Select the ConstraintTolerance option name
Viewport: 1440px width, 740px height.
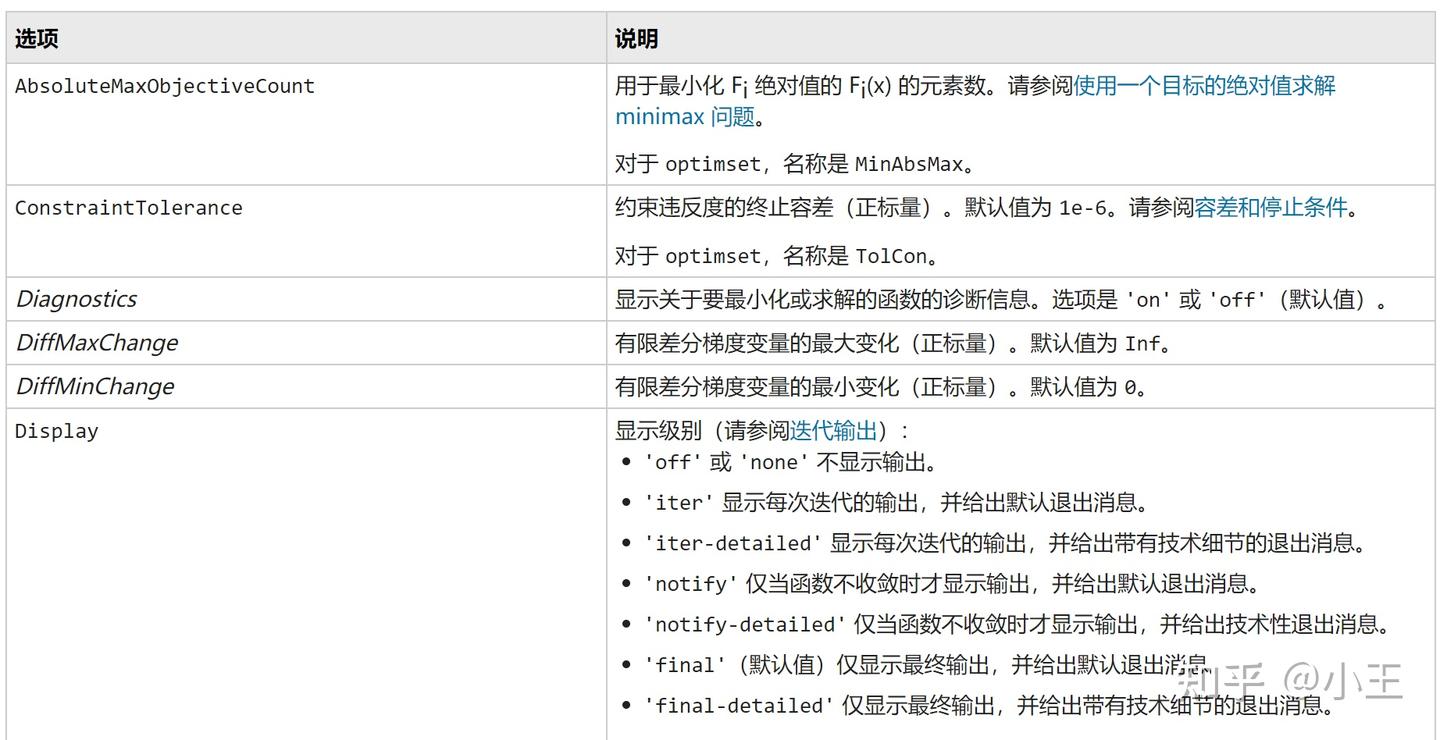click(128, 209)
